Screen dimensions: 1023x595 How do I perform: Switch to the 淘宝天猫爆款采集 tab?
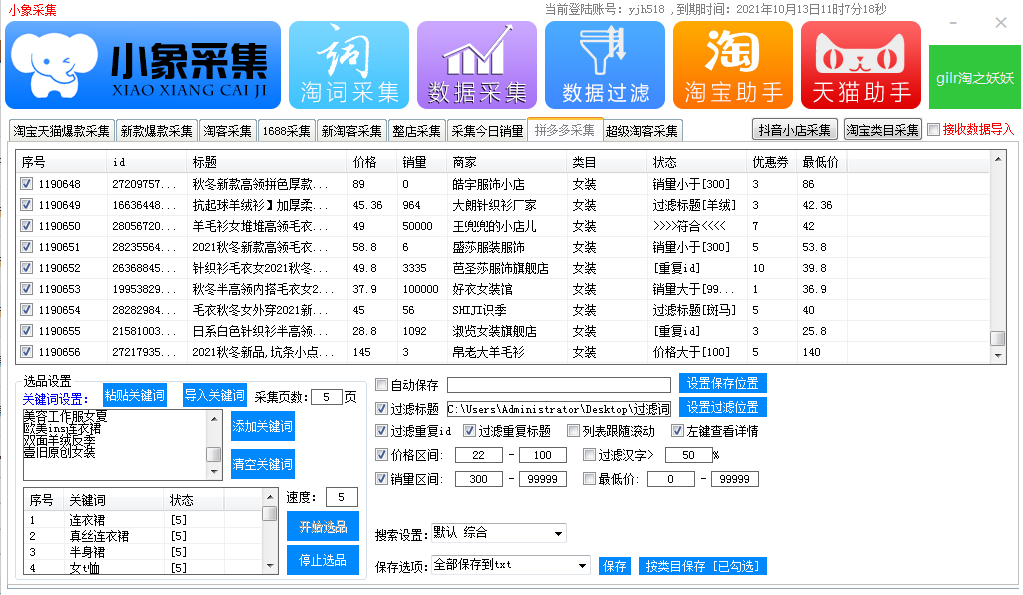(x=61, y=130)
